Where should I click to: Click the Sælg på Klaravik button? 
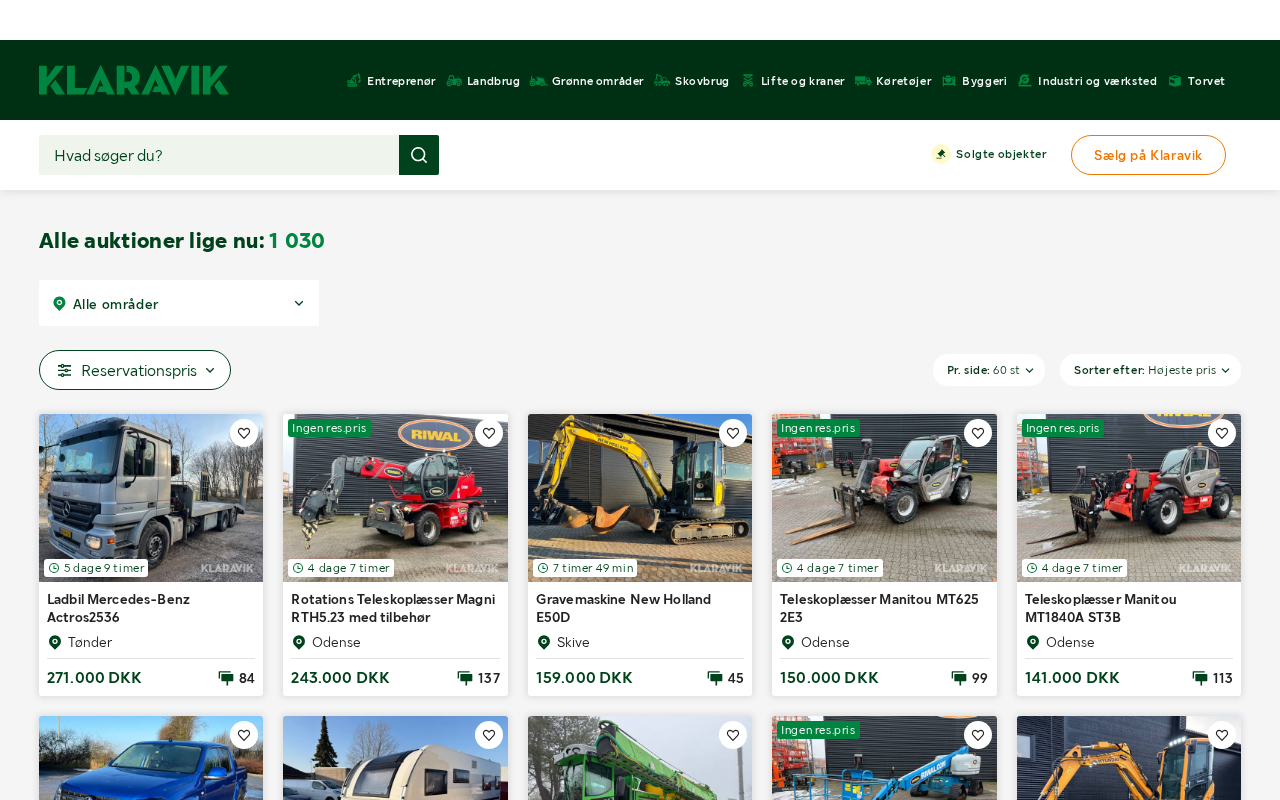pos(1148,155)
